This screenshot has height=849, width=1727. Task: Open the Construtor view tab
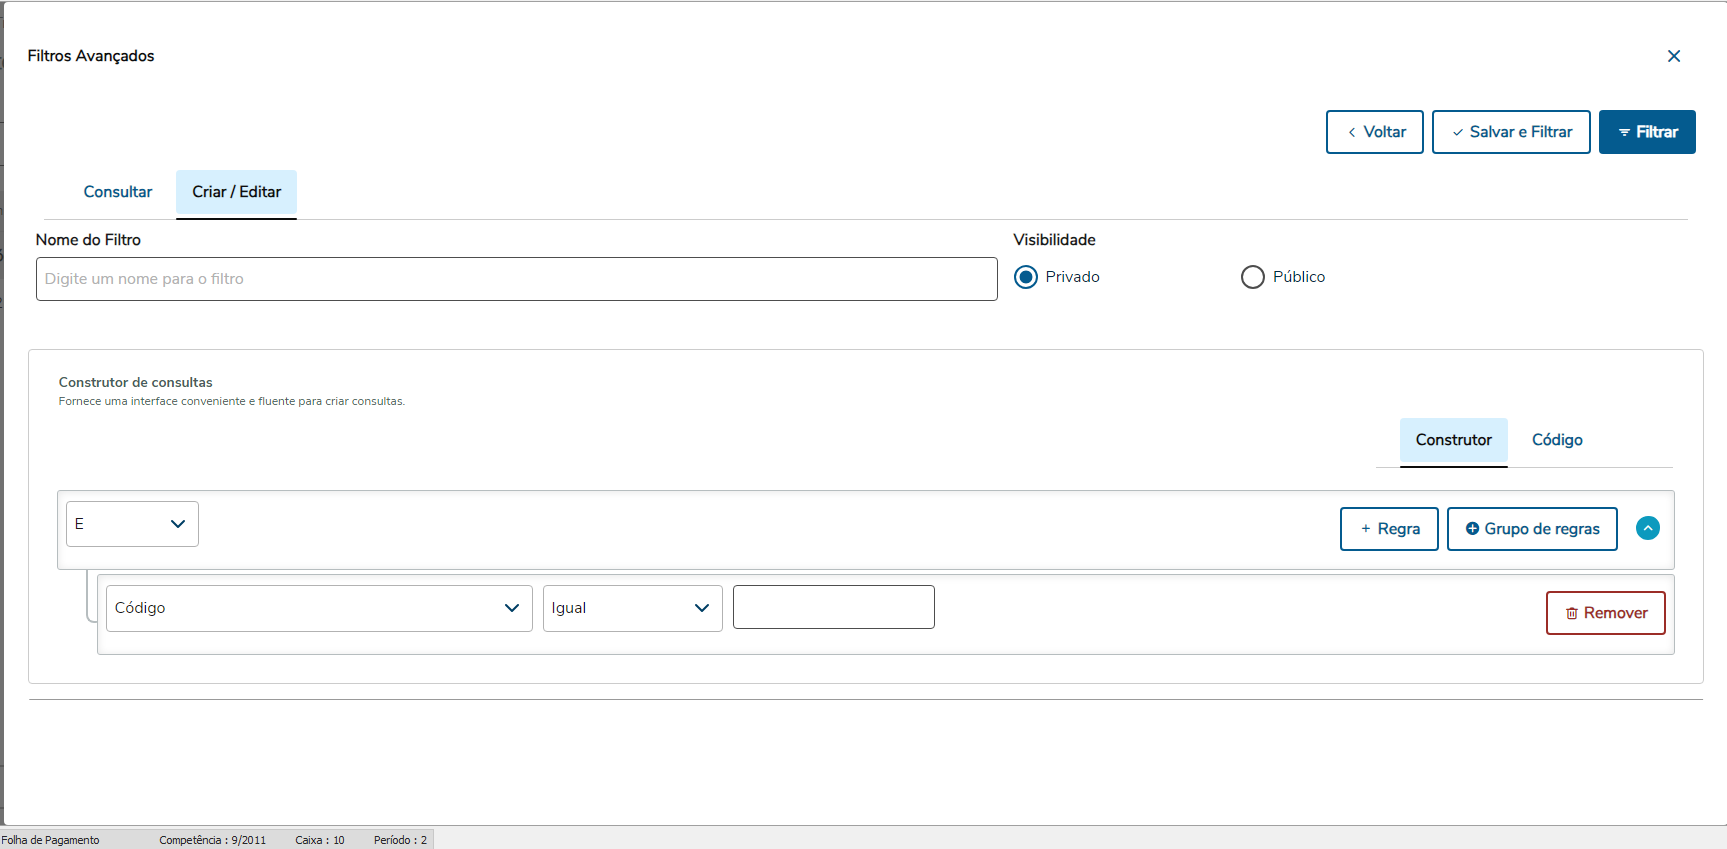coord(1453,440)
